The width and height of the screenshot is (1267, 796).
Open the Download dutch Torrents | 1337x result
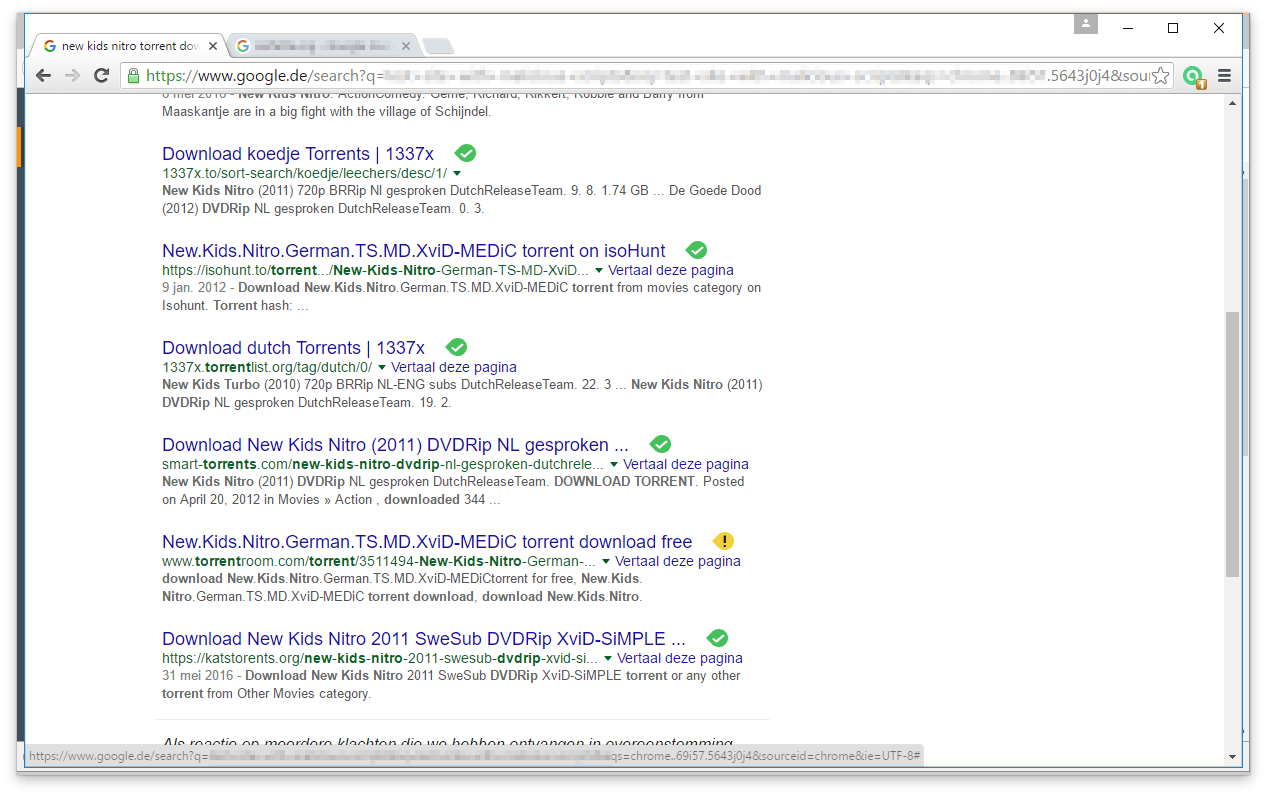point(294,347)
